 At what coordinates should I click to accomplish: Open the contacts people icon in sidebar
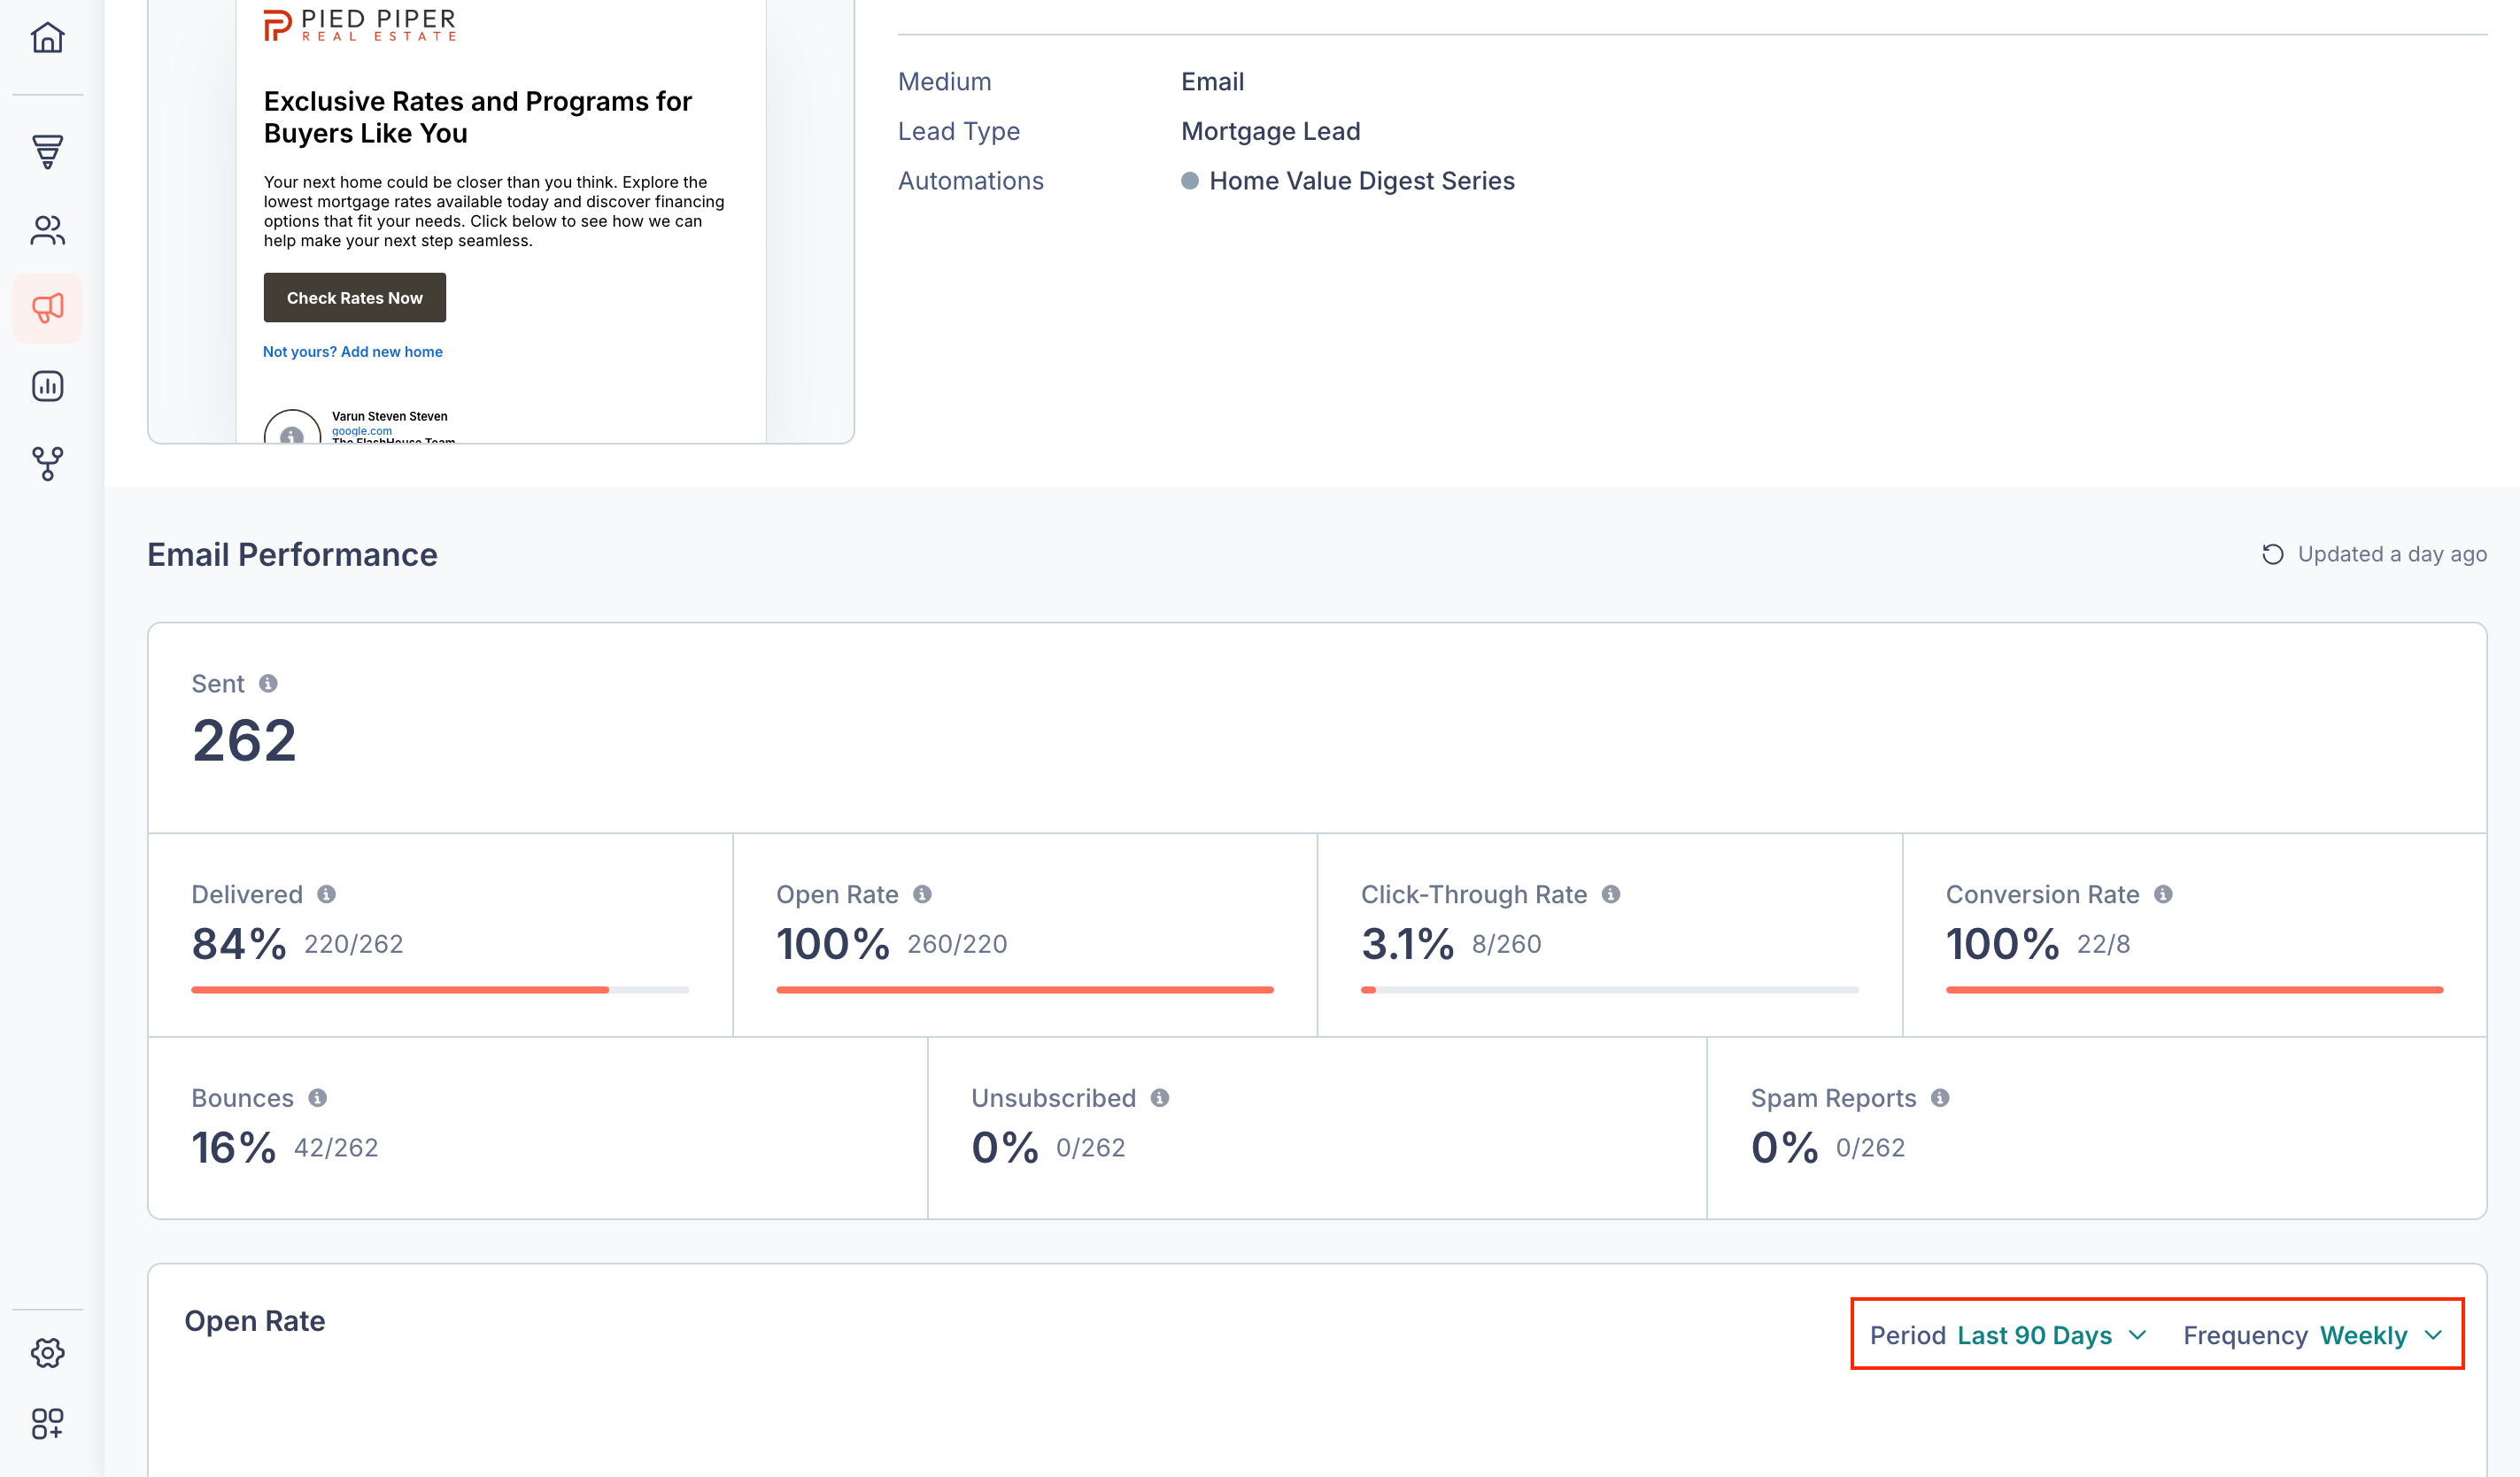pos(47,230)
